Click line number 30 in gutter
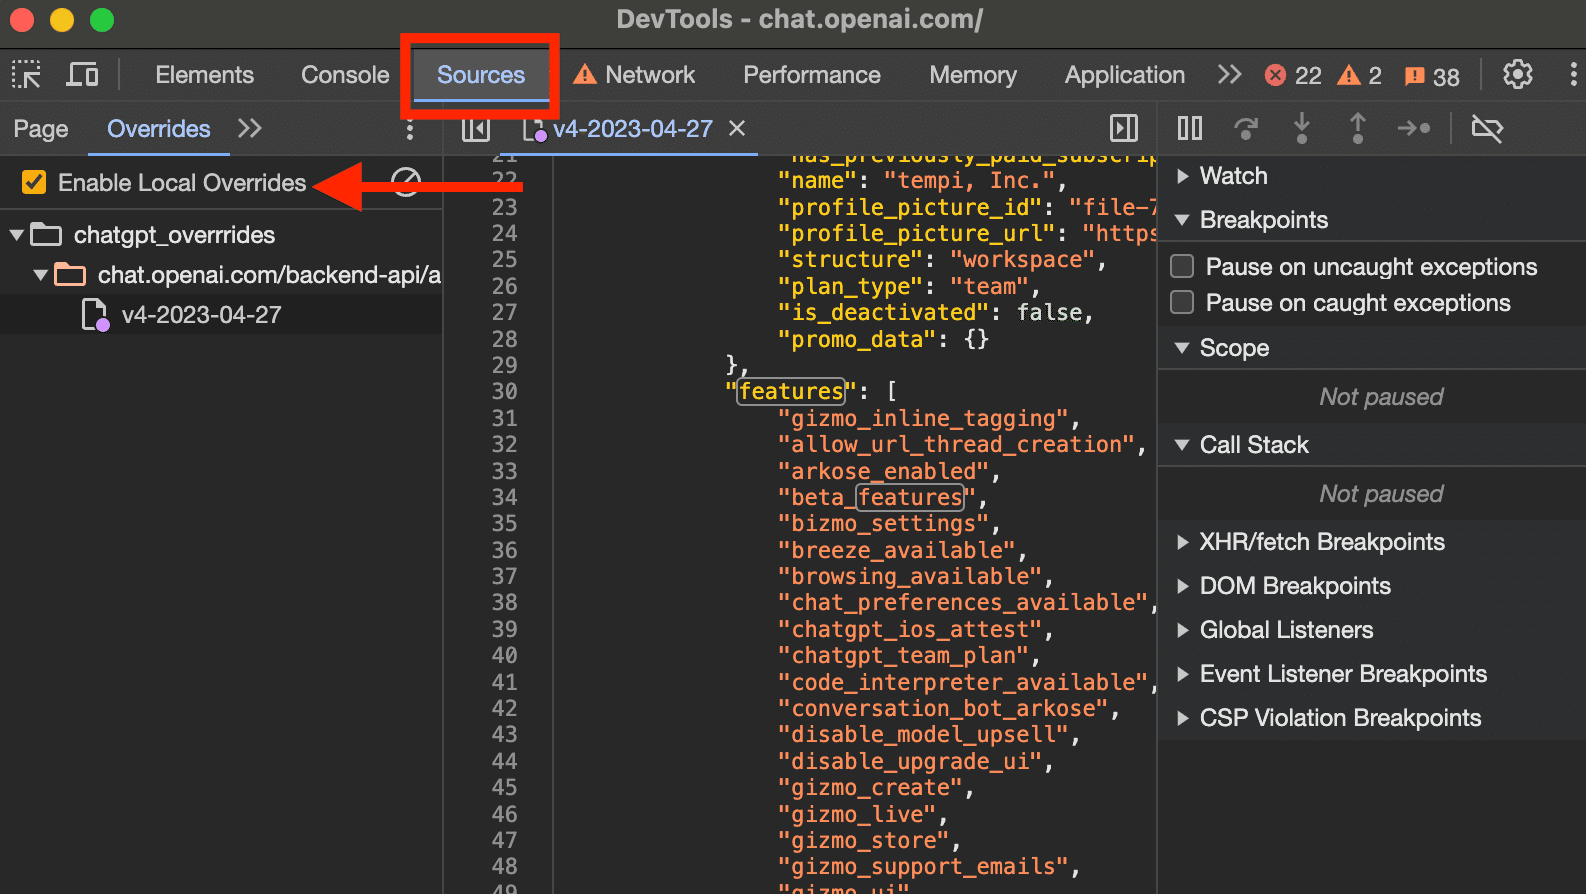The width and height of the screenshot is (1586, 894). (504, 391)
